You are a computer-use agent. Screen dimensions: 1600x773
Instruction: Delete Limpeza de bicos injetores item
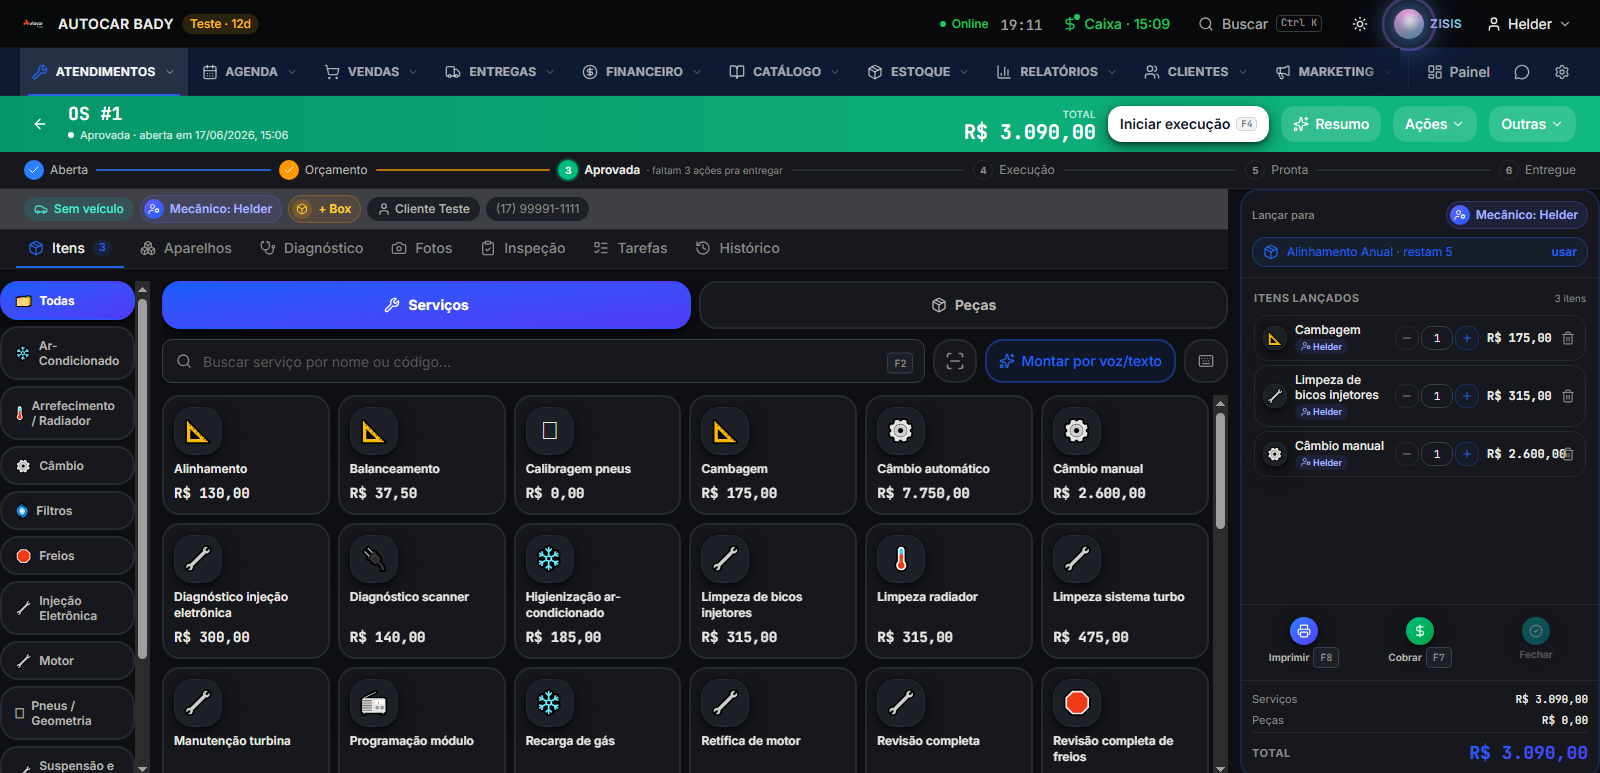(x=1568, y=396)
